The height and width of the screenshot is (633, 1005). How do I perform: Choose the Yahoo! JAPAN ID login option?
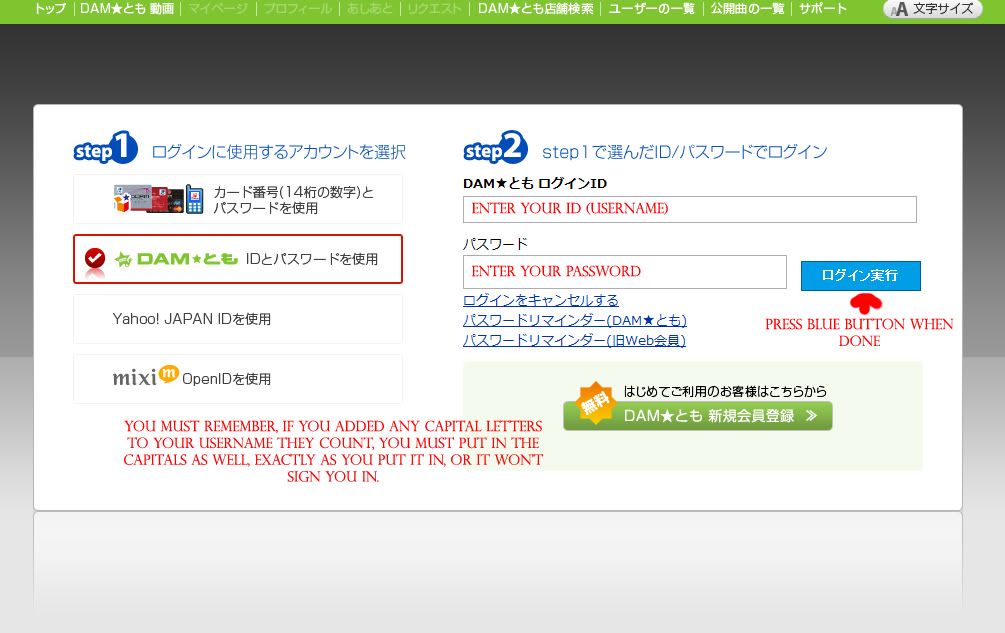coord(238,319)
